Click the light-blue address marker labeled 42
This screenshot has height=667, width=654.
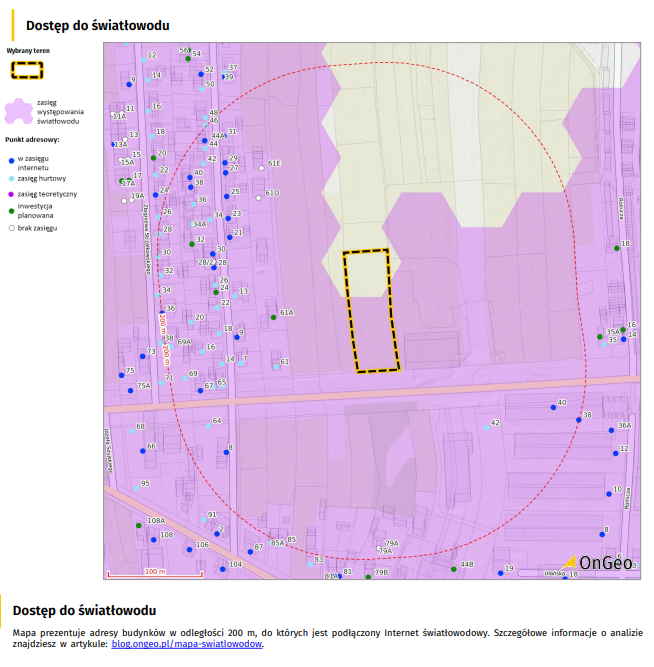487,428
